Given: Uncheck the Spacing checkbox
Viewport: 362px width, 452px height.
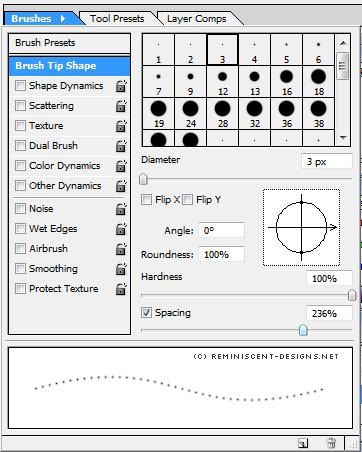Looking at the screenshot, I should coord(146,313).
